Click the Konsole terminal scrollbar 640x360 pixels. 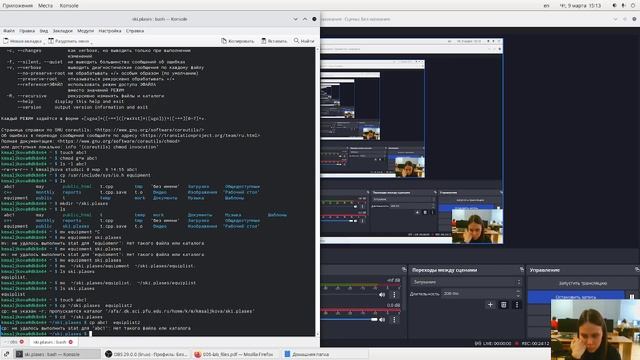317,192
